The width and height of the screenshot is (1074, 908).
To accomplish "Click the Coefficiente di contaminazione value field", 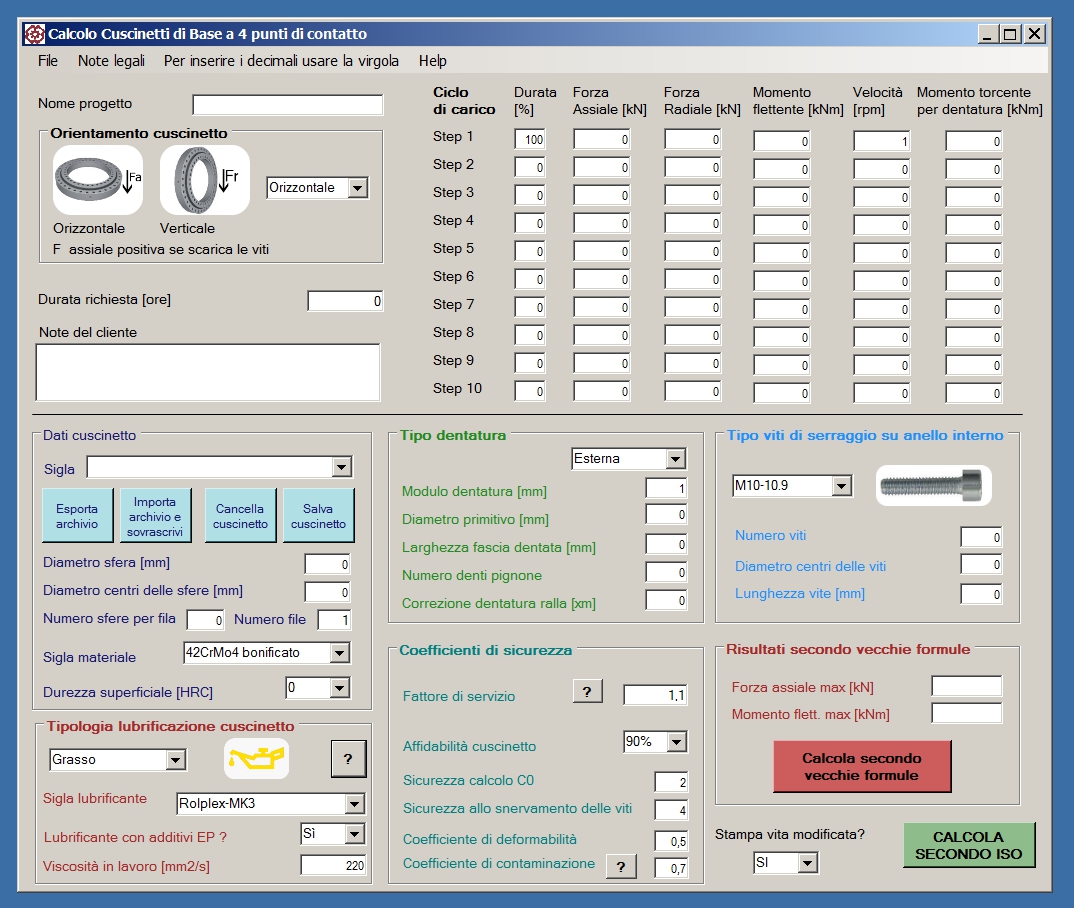I will (x=671, y=868).
